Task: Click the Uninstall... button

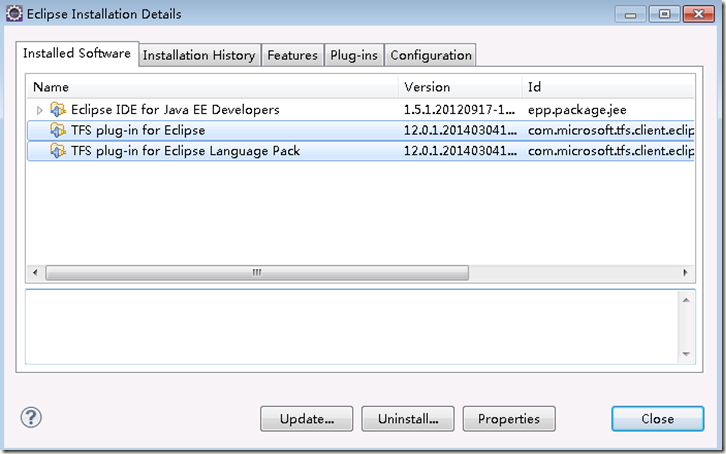Action: pyautogui.click(x=408, y=419)
